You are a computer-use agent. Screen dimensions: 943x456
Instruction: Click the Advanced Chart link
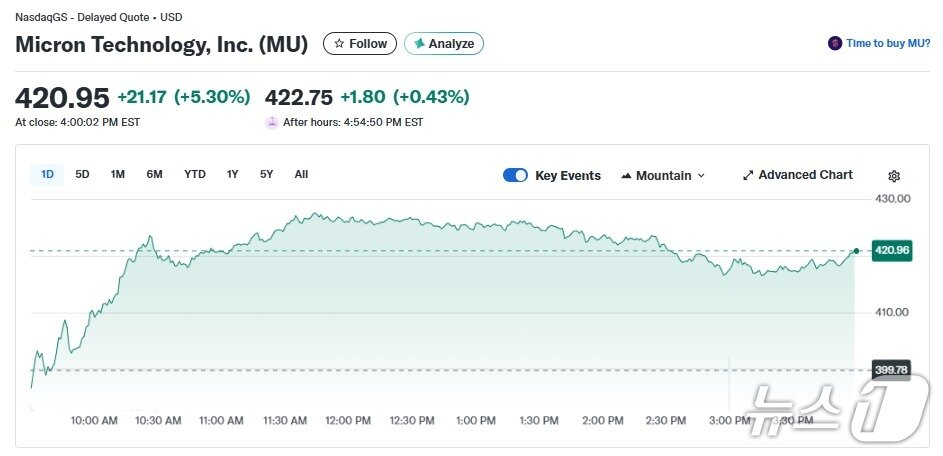805,175
